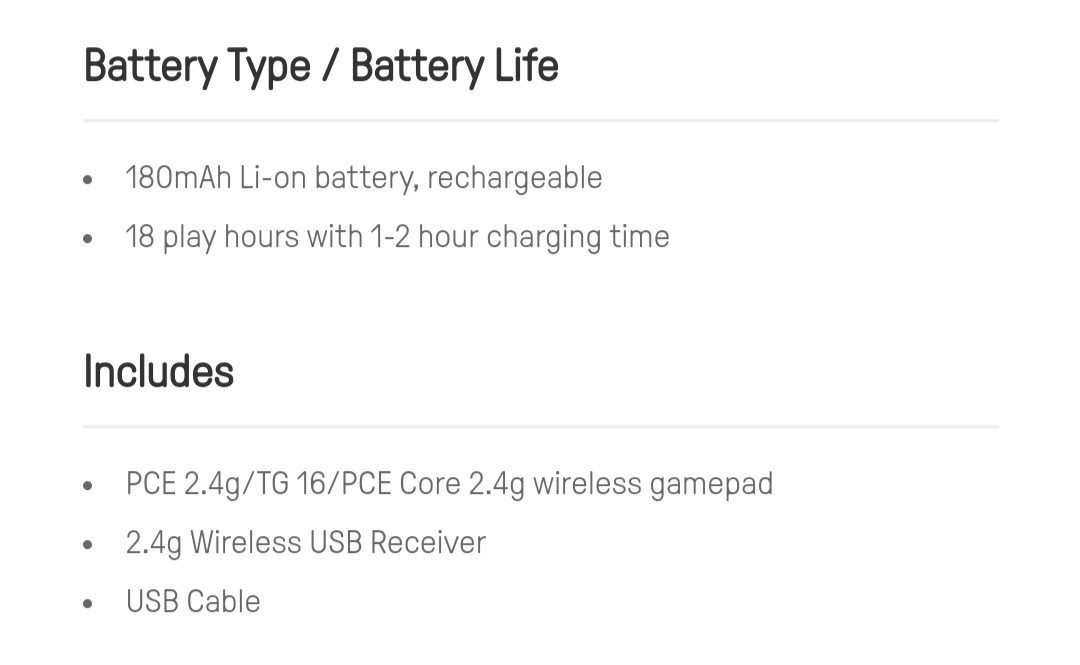
Task: Click the "Includes" section heading
Action: point(158,372)
